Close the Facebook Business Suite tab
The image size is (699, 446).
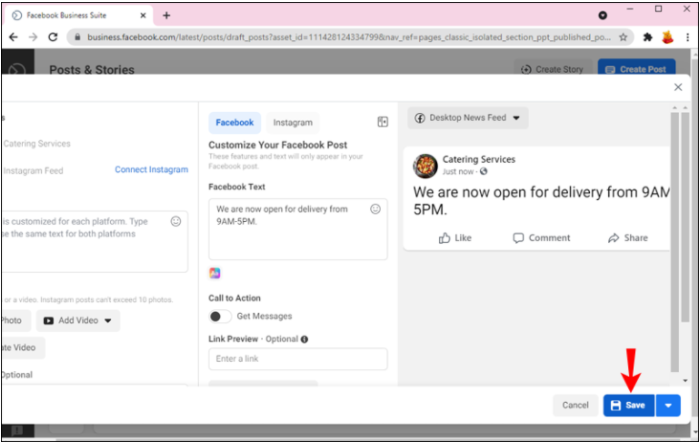[x=143, y=16]
